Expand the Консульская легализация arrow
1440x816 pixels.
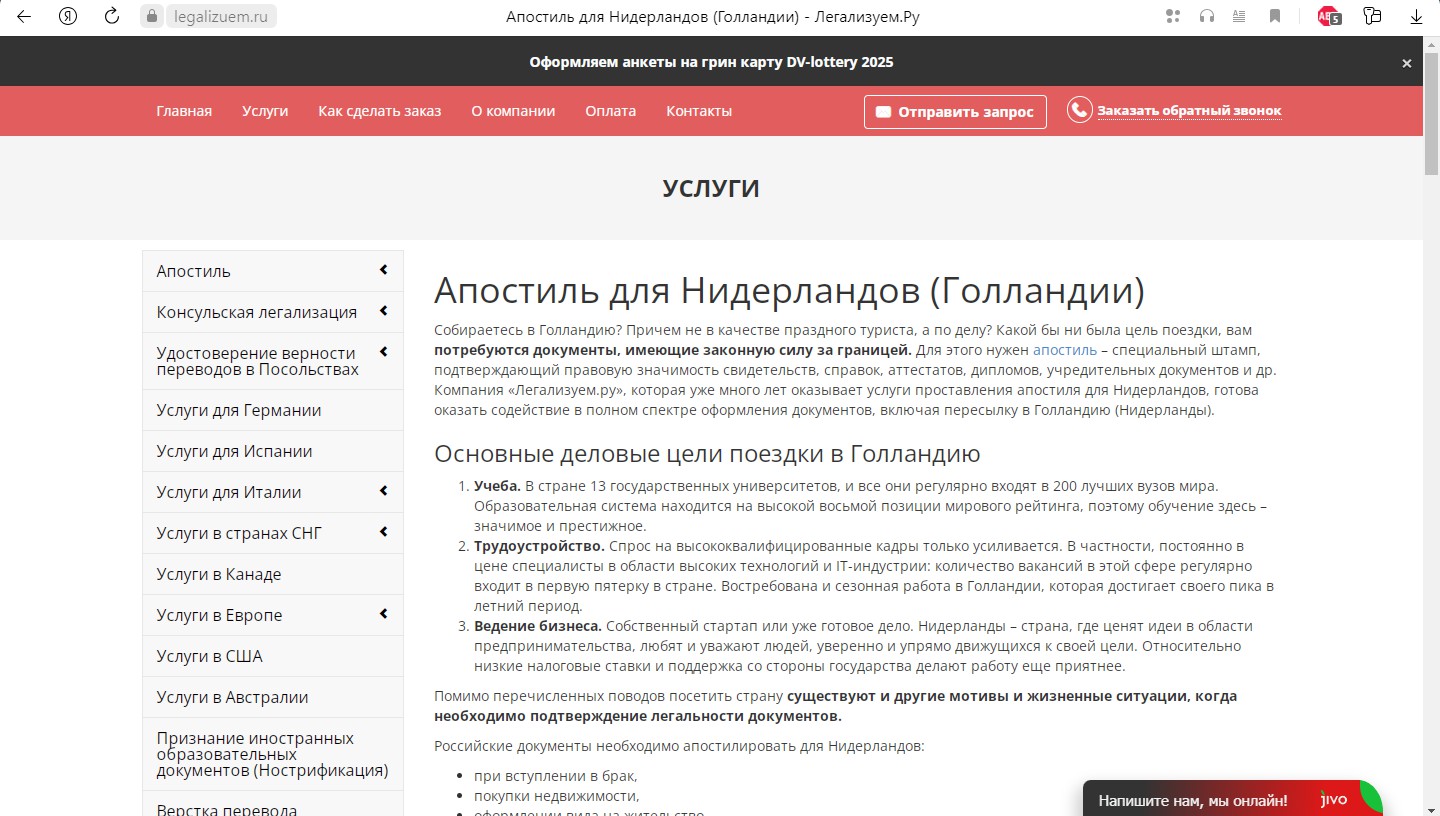(384, 311)
